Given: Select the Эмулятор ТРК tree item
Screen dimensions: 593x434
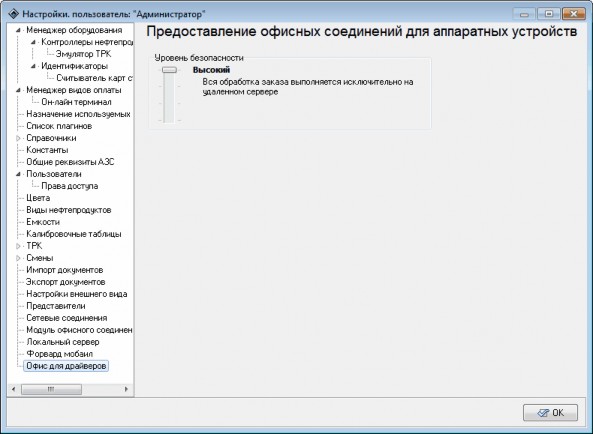Looking at the screenshot, I should click(x=84, y=54).
